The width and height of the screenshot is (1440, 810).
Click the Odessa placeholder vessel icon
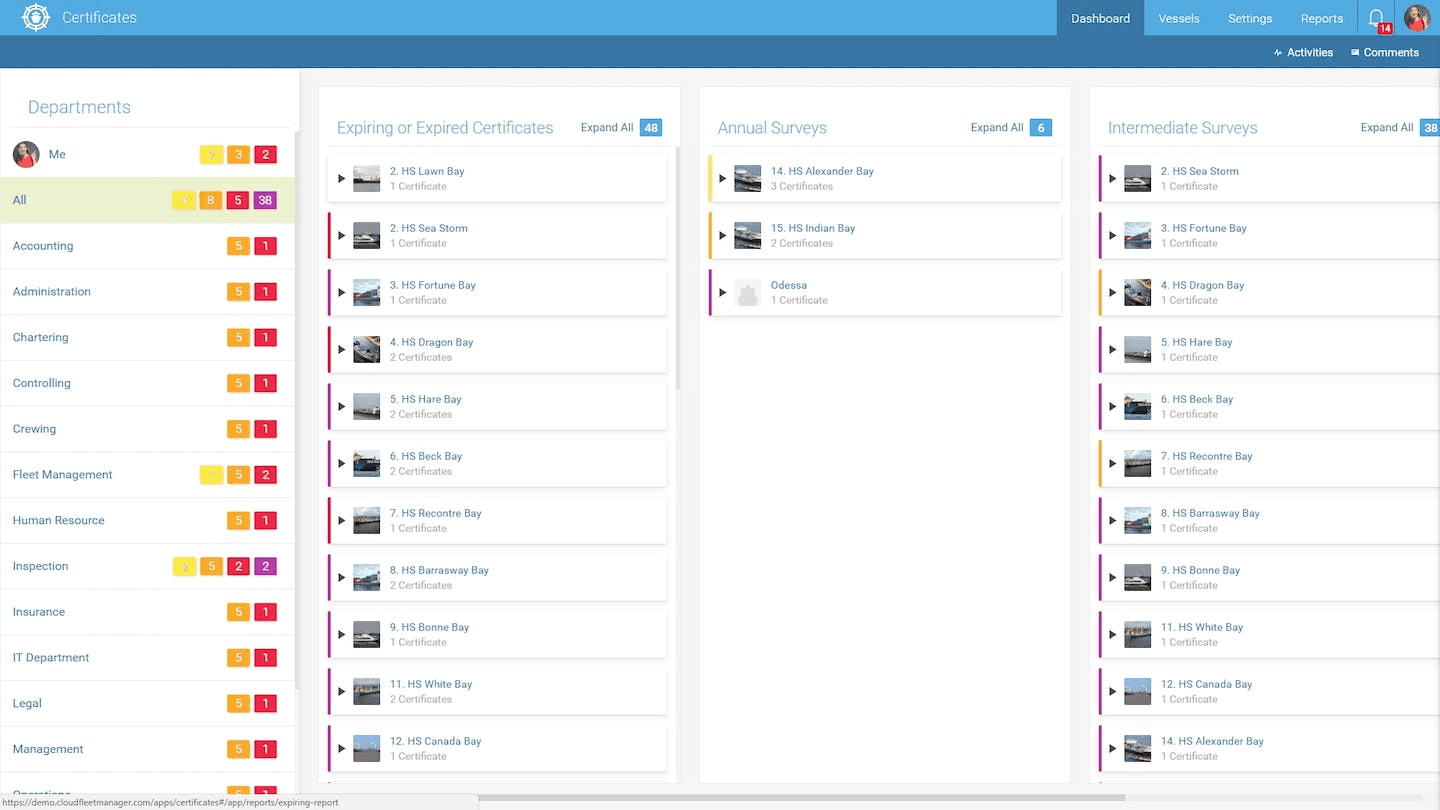coord(748,293)
